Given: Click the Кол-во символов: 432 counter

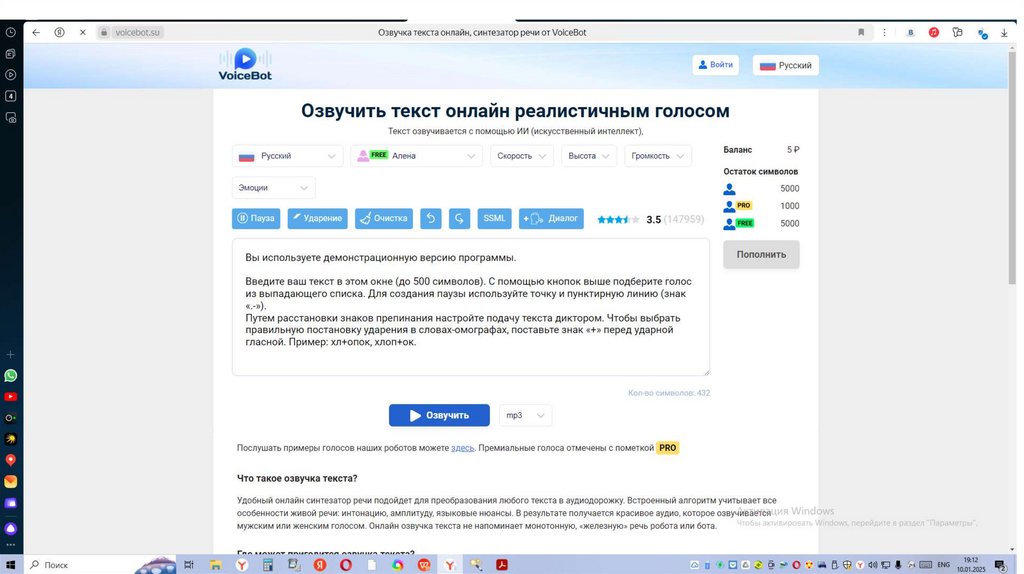Looking at the screenshot, I should coord(669,393).
